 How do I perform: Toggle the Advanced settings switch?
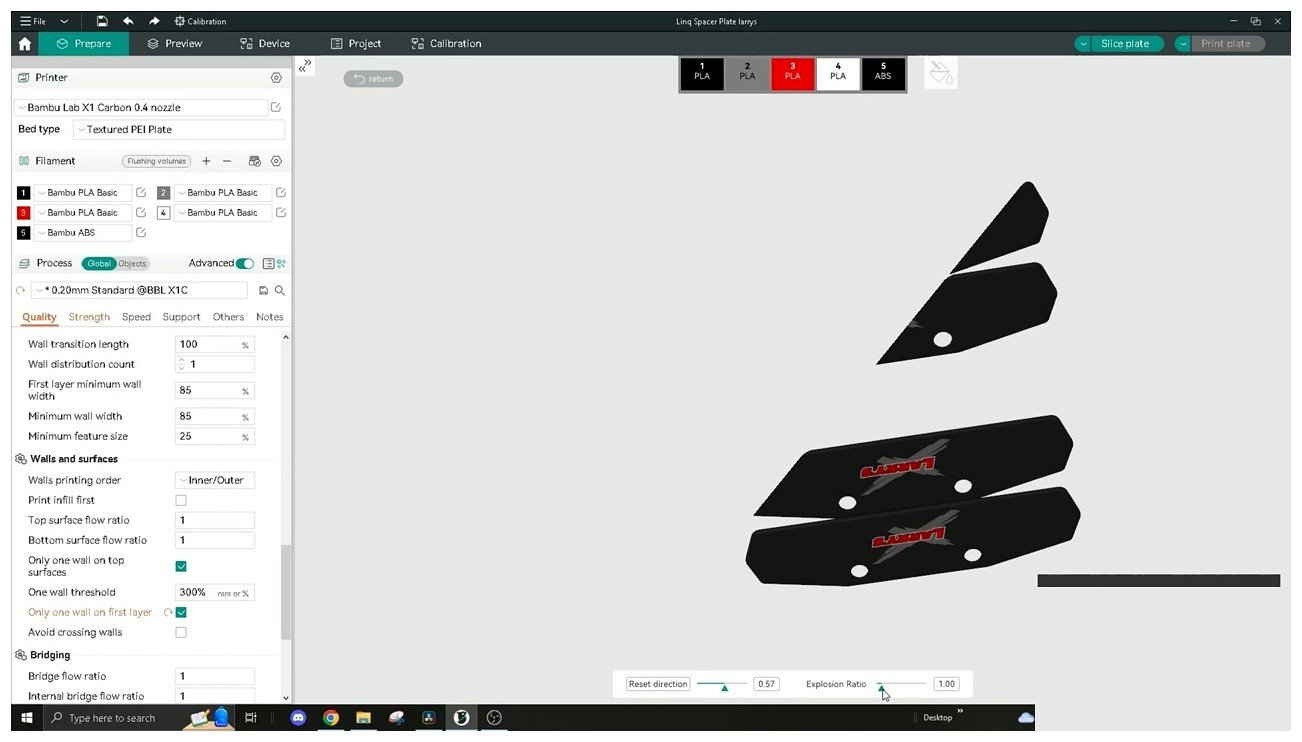pyautogui.click(x=245, y=264)
